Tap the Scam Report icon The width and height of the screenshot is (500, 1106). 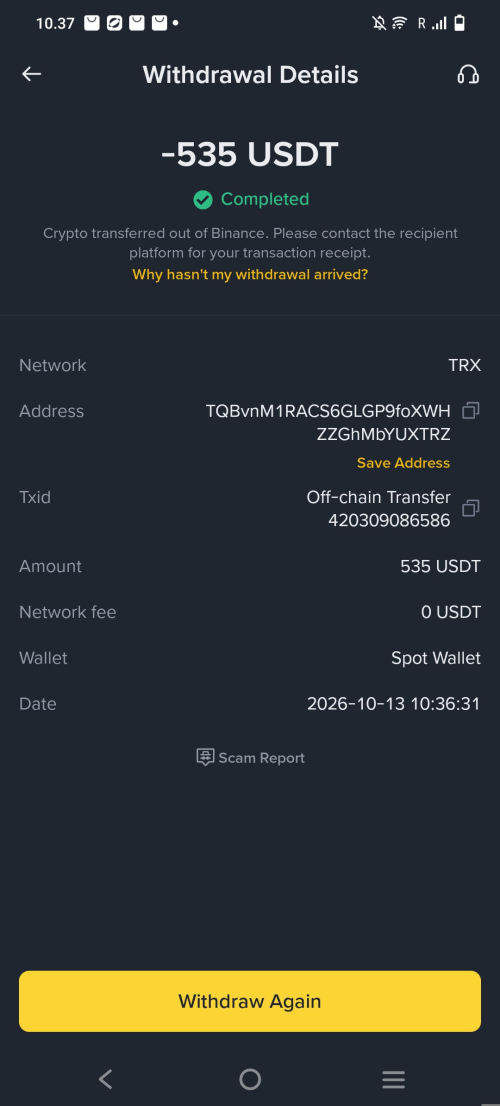pos(205,758)
